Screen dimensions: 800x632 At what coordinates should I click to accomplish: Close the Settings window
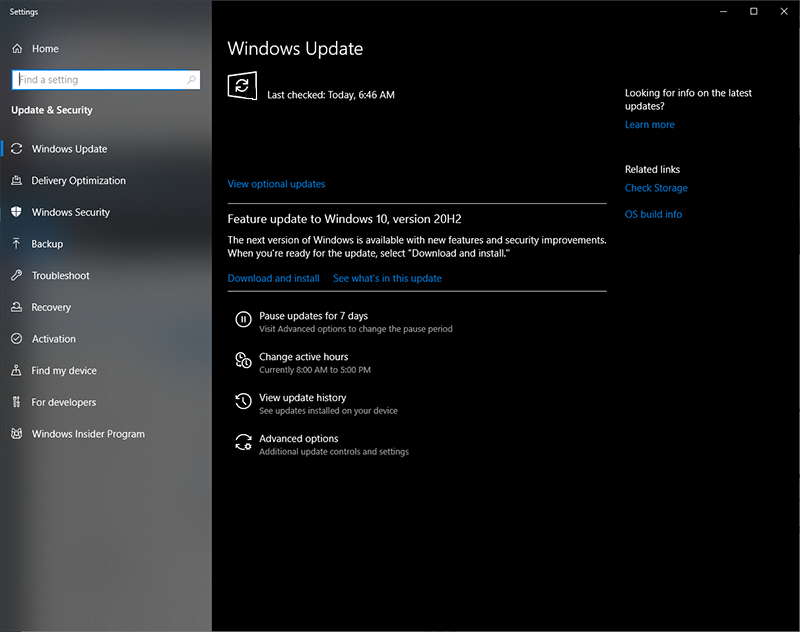(784, 11)
